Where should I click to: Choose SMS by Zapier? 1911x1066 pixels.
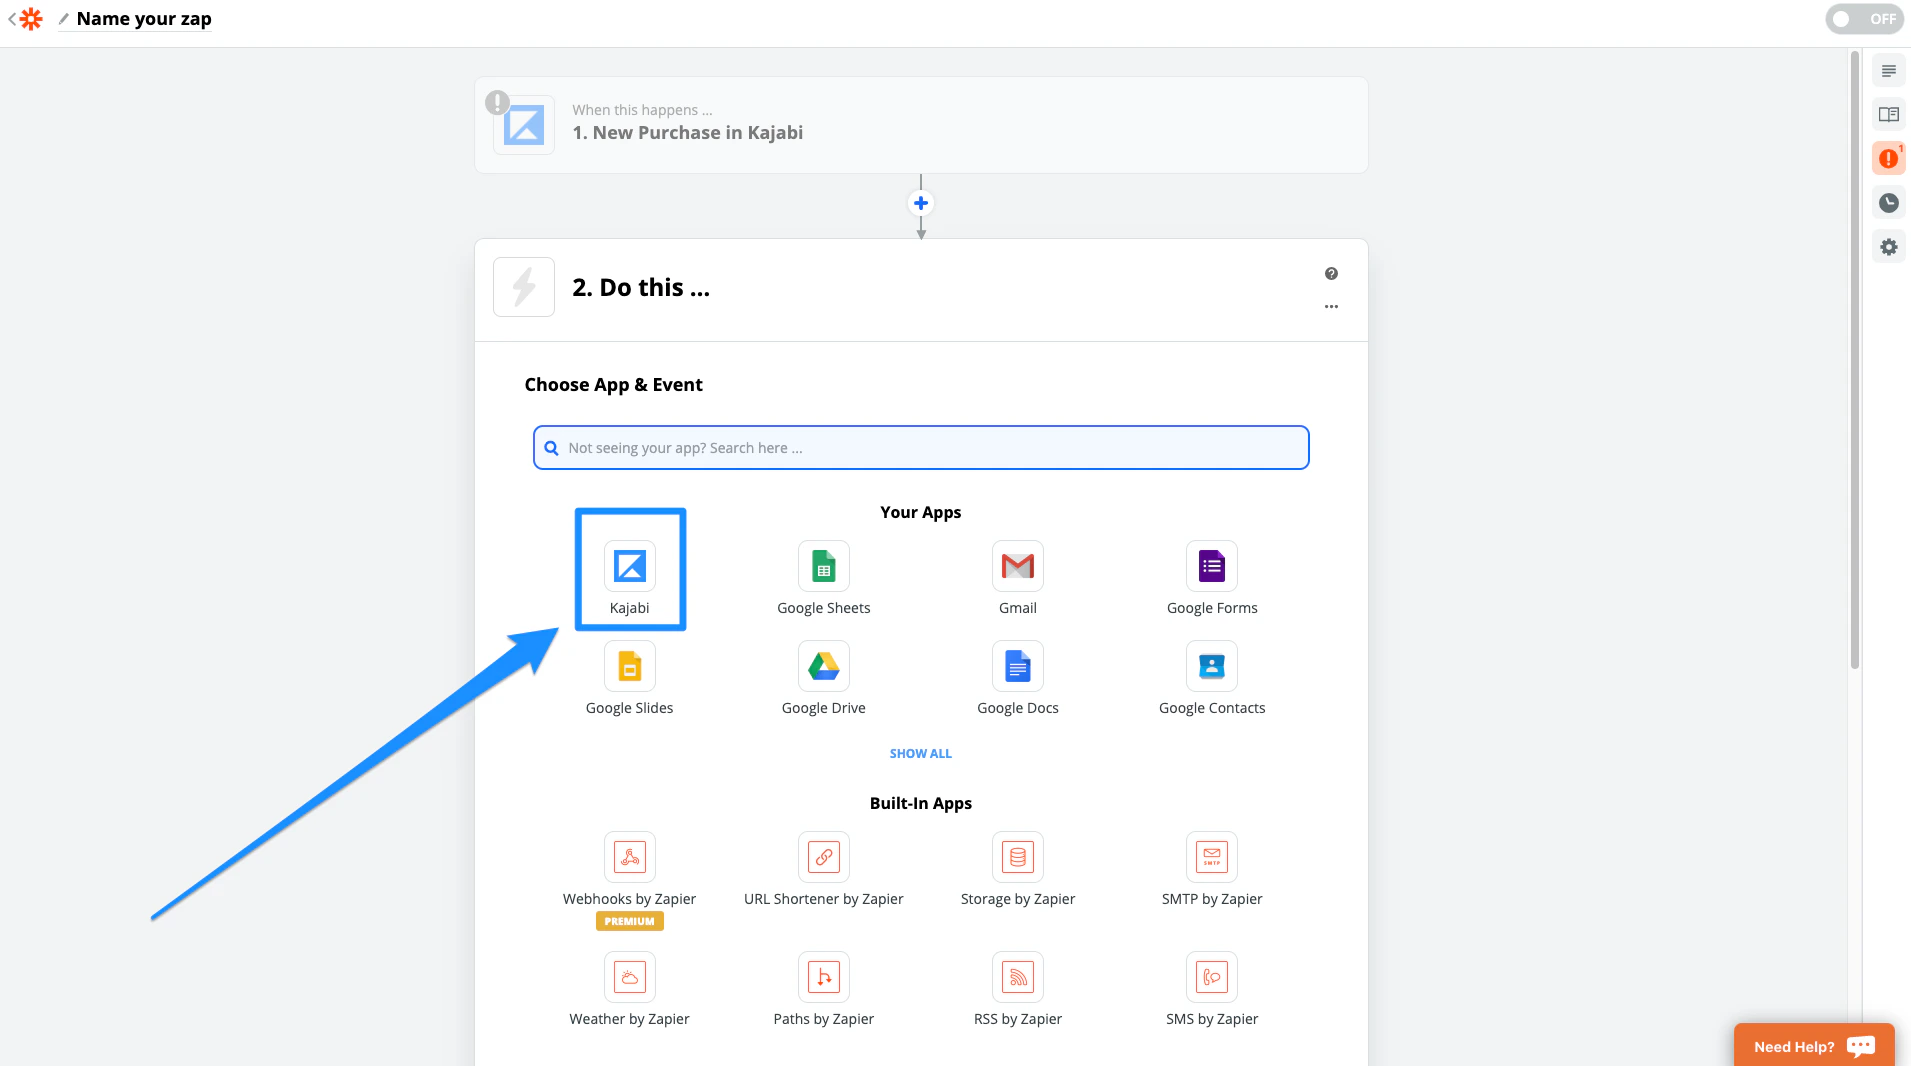click(1212, 977)
